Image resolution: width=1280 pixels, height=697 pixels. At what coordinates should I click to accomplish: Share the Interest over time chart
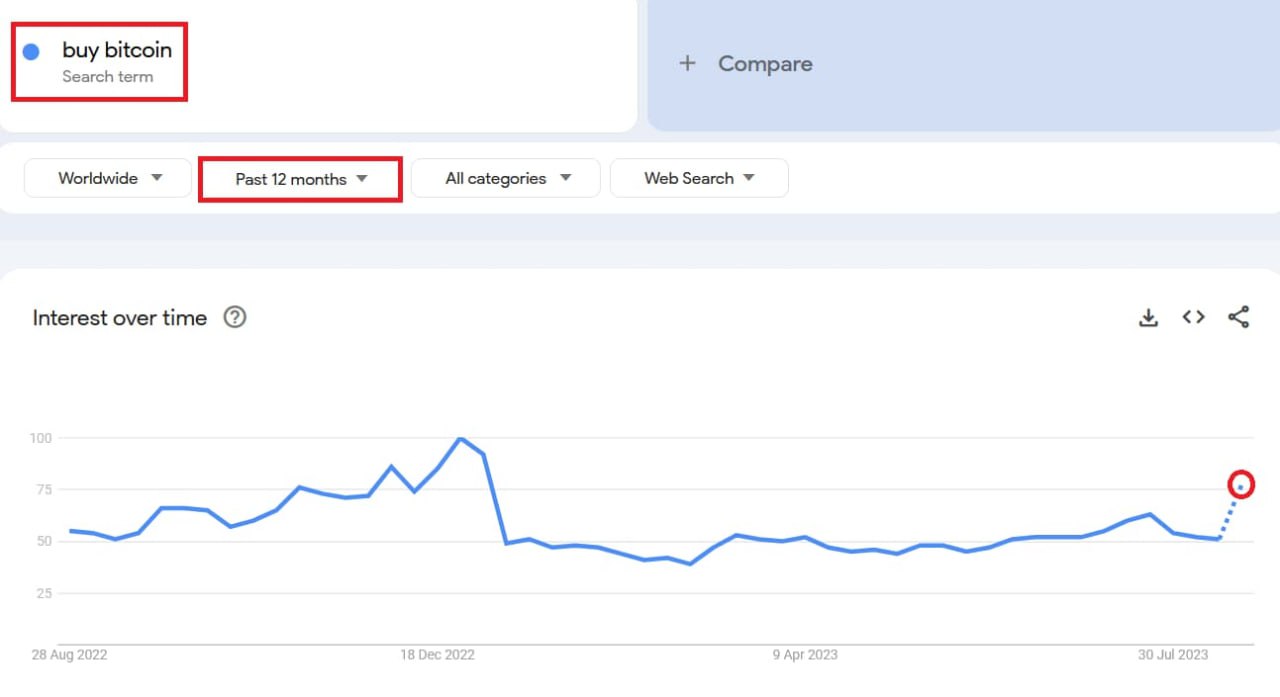tap(1239, 317)
